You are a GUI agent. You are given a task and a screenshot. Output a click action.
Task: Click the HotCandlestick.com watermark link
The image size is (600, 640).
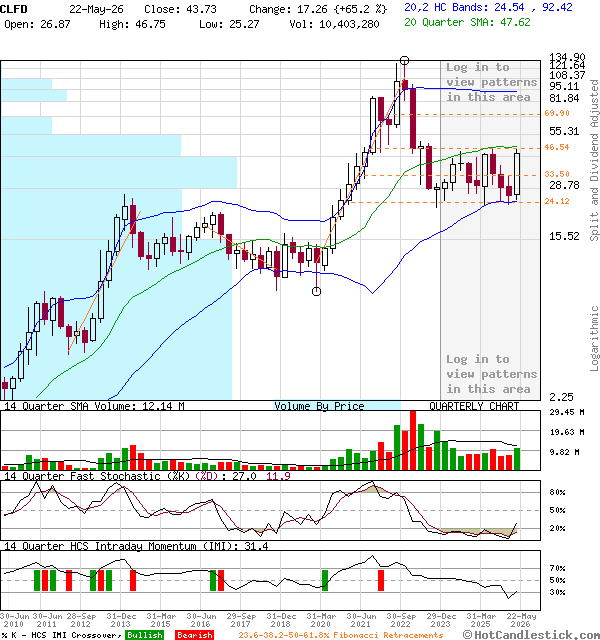coord(531,635)
